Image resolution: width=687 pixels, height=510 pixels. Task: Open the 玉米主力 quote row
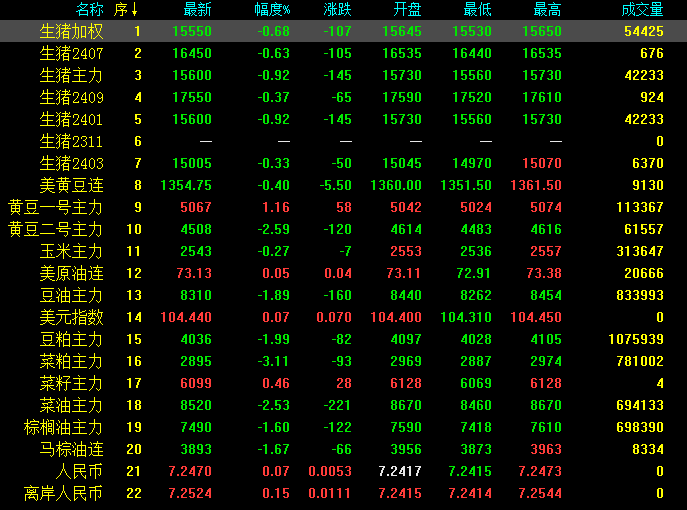click(x=344, y=251)
